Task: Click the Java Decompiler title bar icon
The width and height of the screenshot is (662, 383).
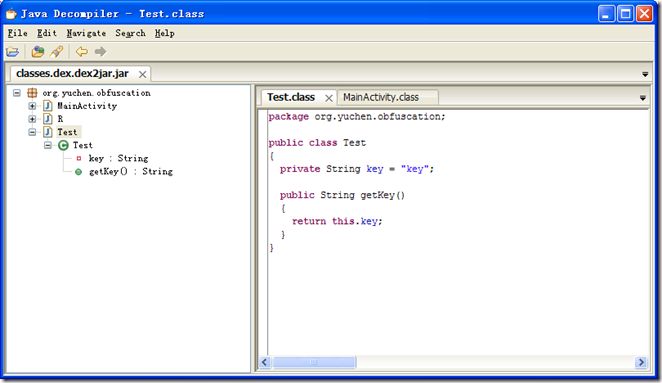Action: click(11, 14)
